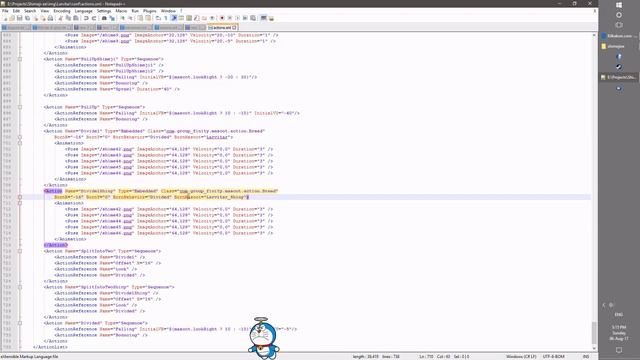
Task: Save the current recorded macro icon
Action: pos(253,18)
